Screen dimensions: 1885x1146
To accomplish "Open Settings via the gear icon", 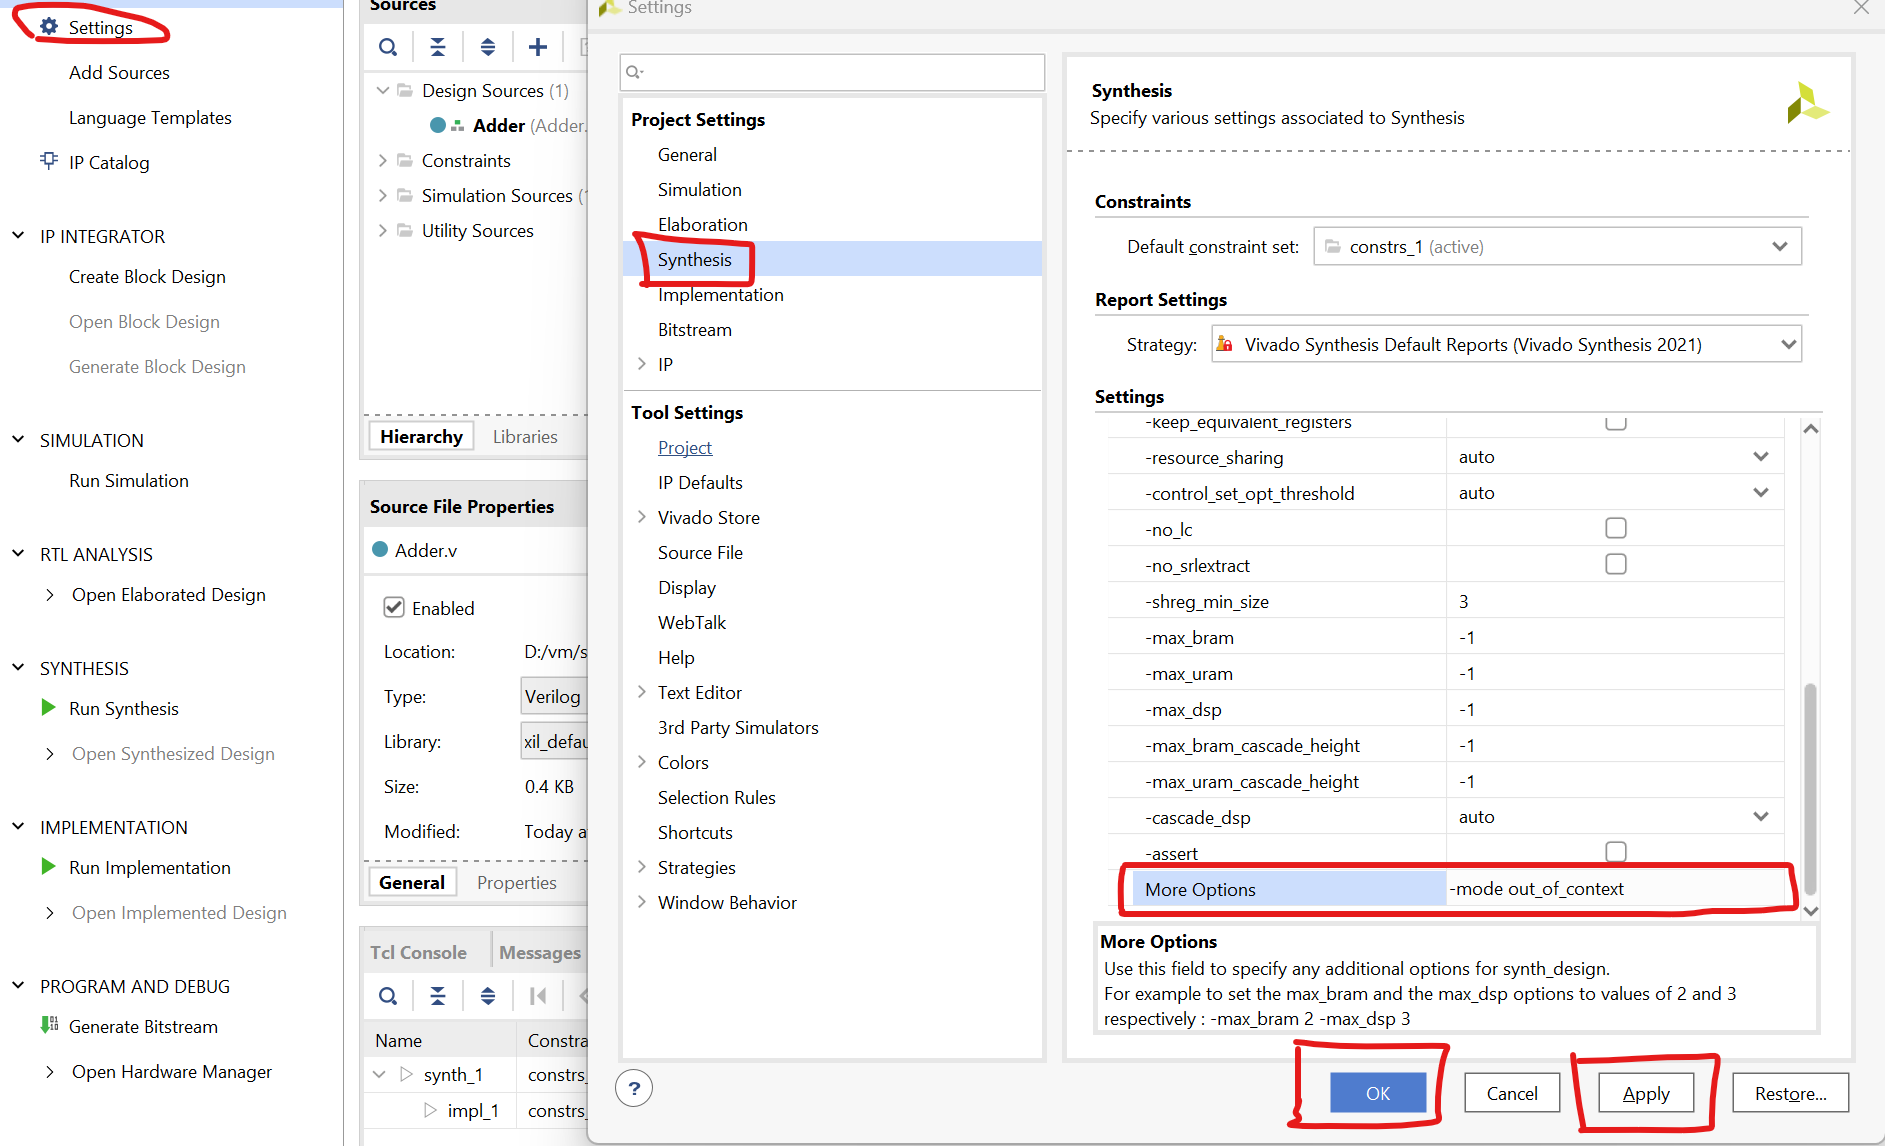I will click(x=49, y=27).
